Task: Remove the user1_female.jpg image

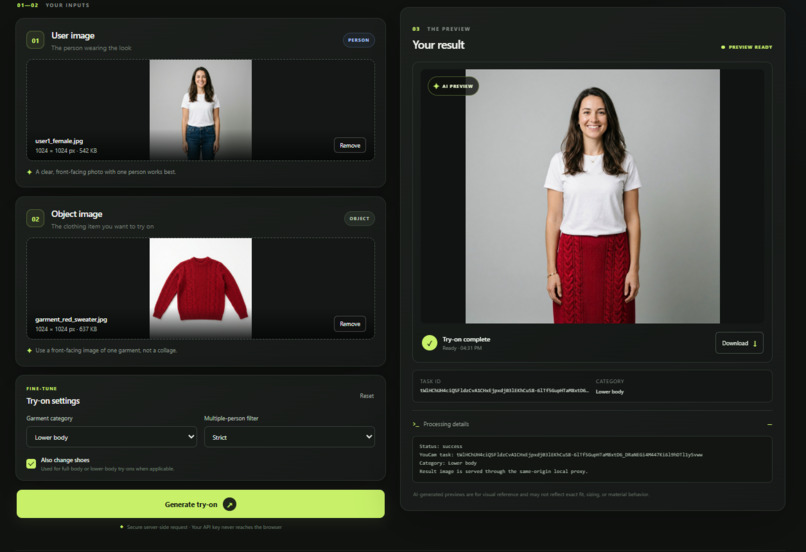Action: pos(350,145)
